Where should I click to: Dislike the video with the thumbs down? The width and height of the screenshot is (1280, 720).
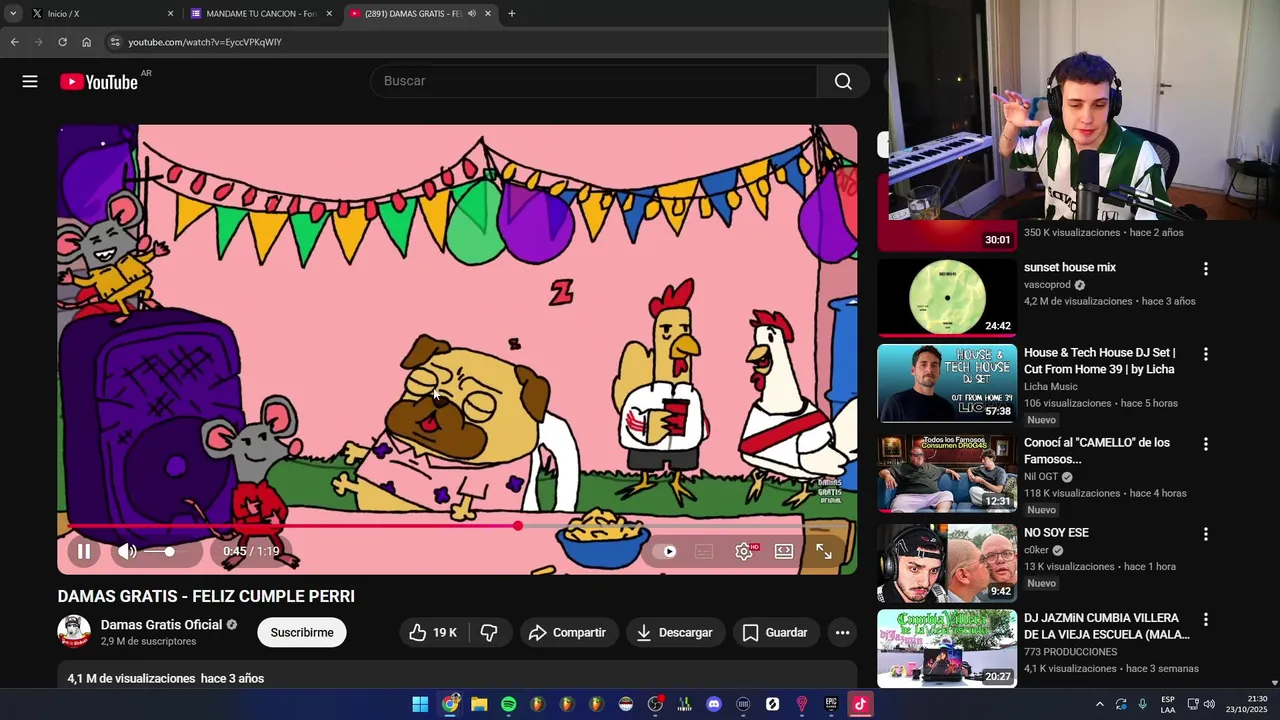coord(489,632)
